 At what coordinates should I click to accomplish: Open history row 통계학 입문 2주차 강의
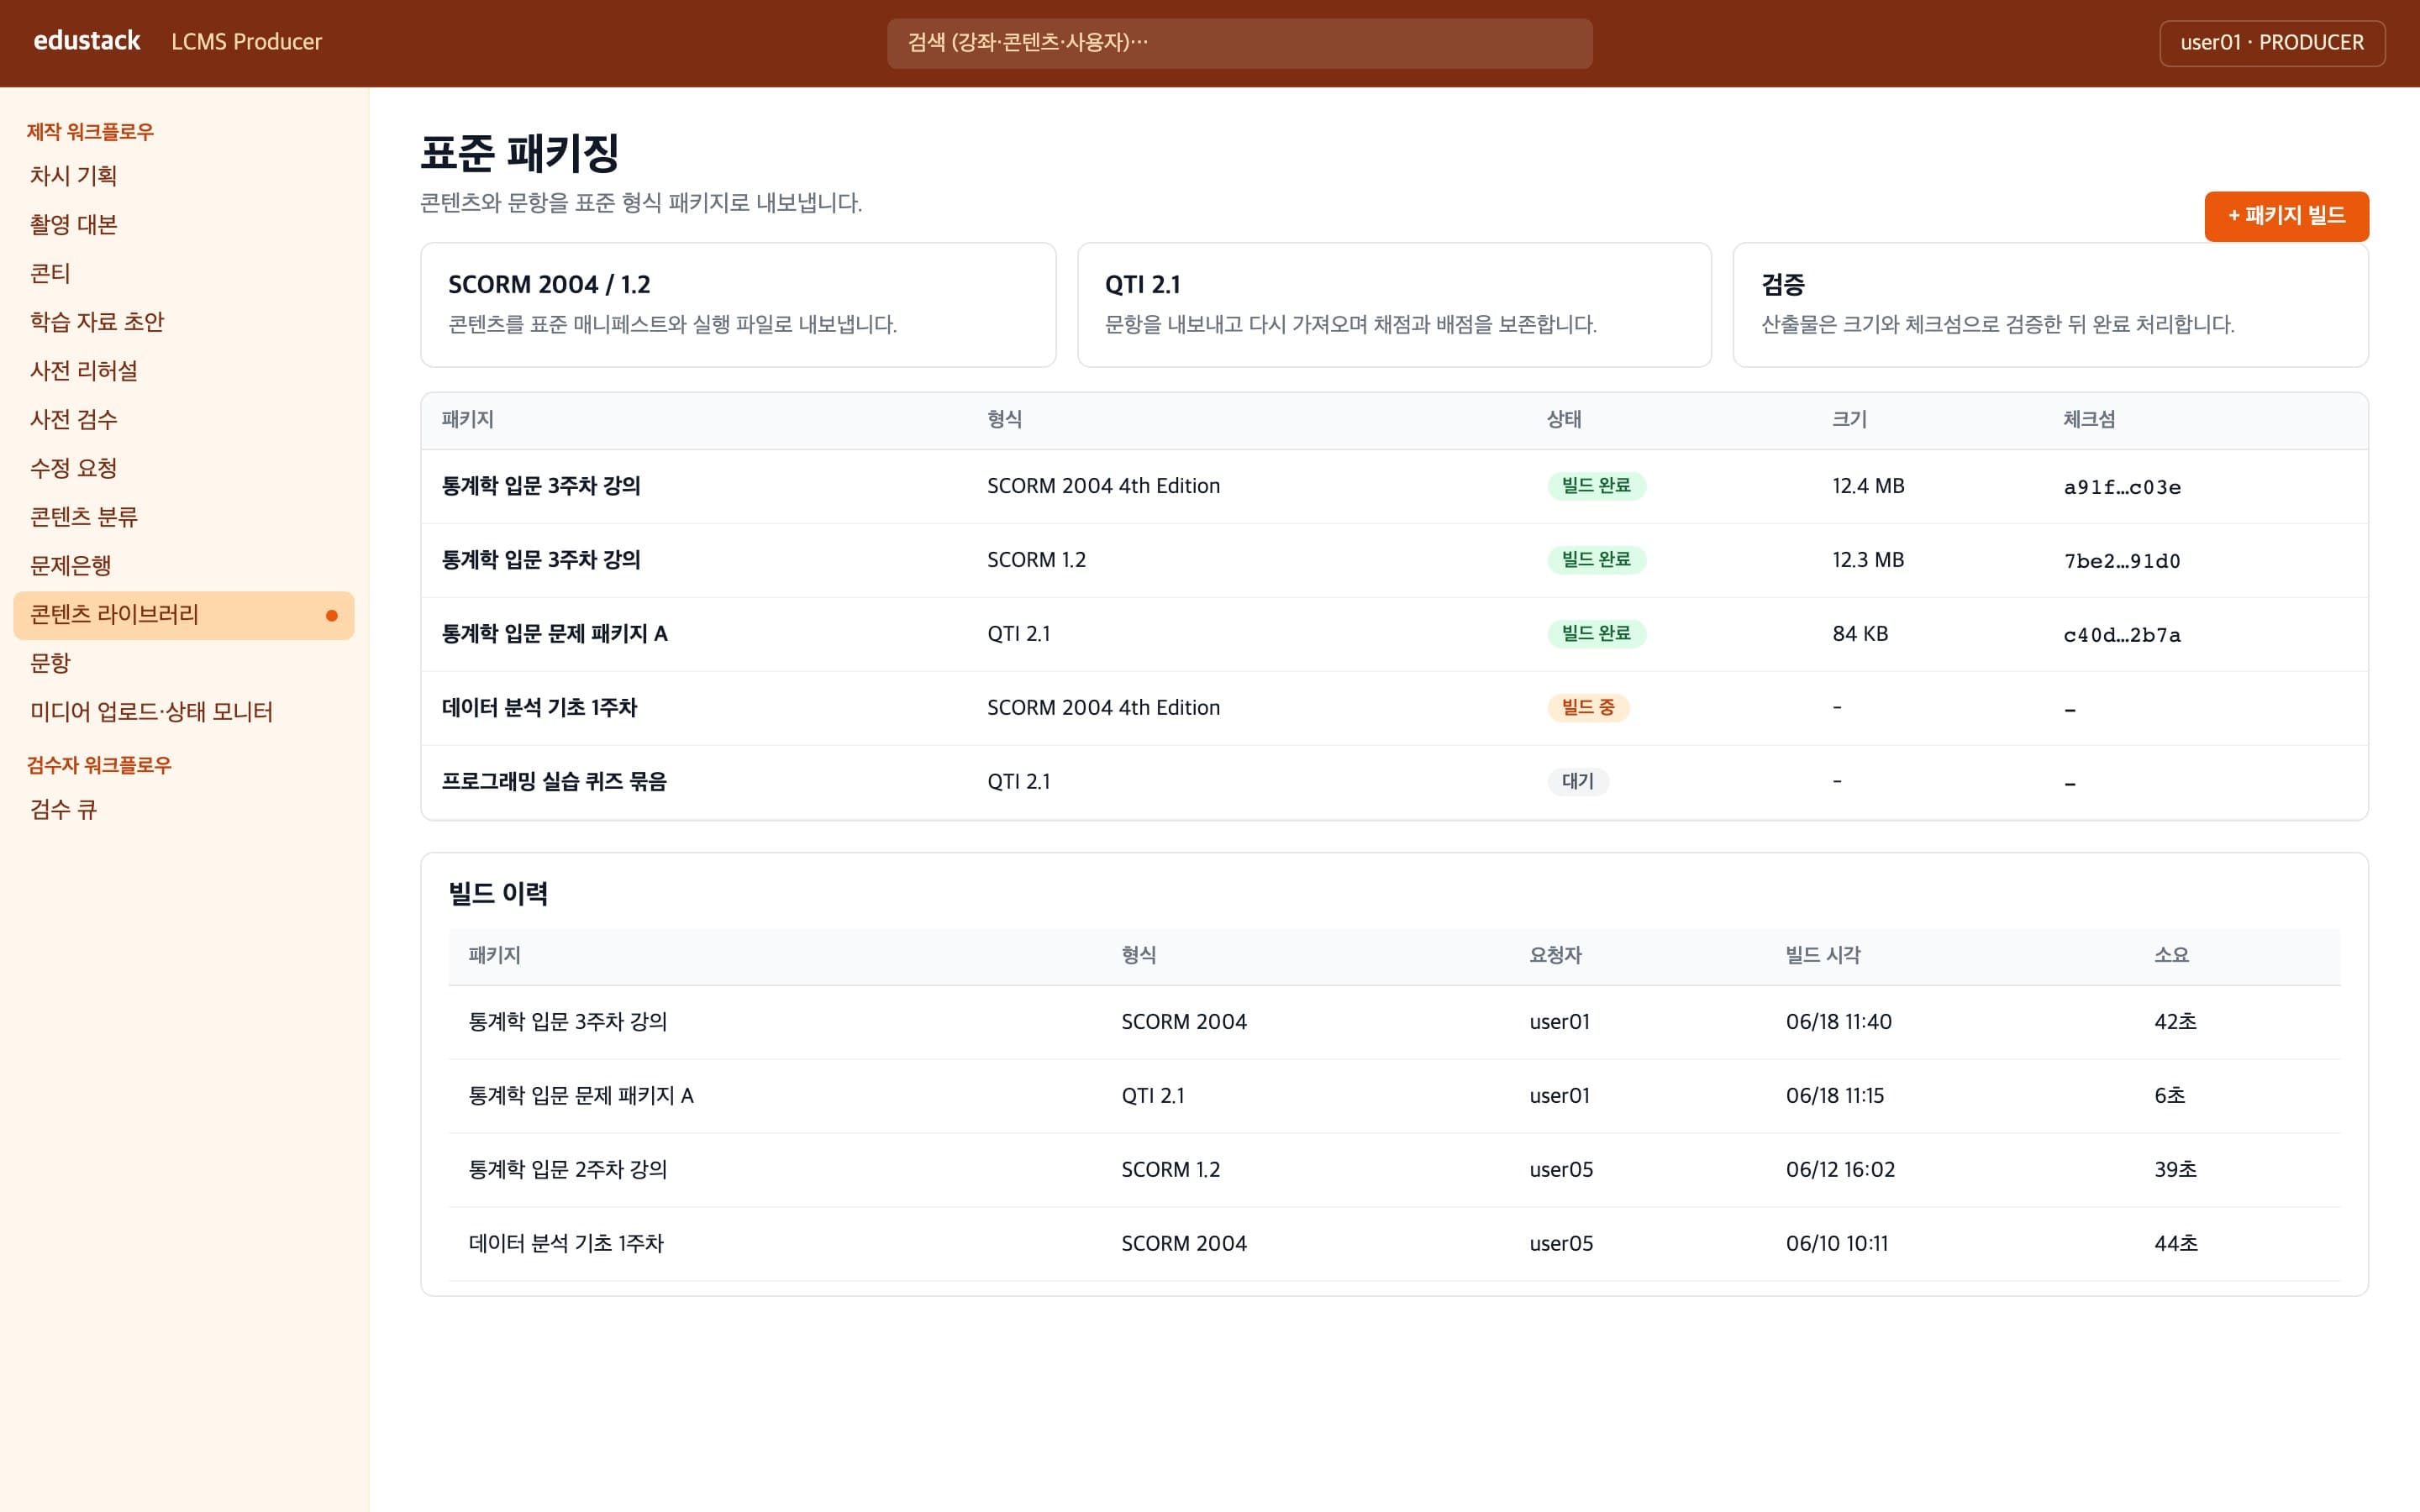click(1394, 1171)
